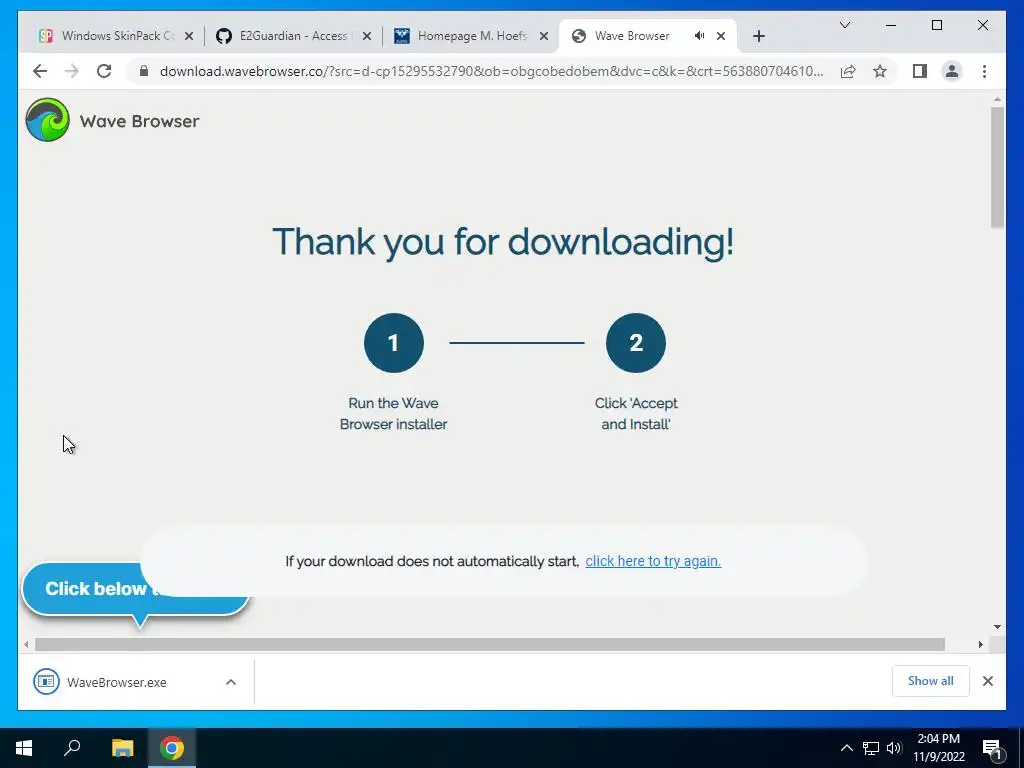Viewport: 1024px width, 768px height.
Task: Close the downloads bar
Action: 987,681
